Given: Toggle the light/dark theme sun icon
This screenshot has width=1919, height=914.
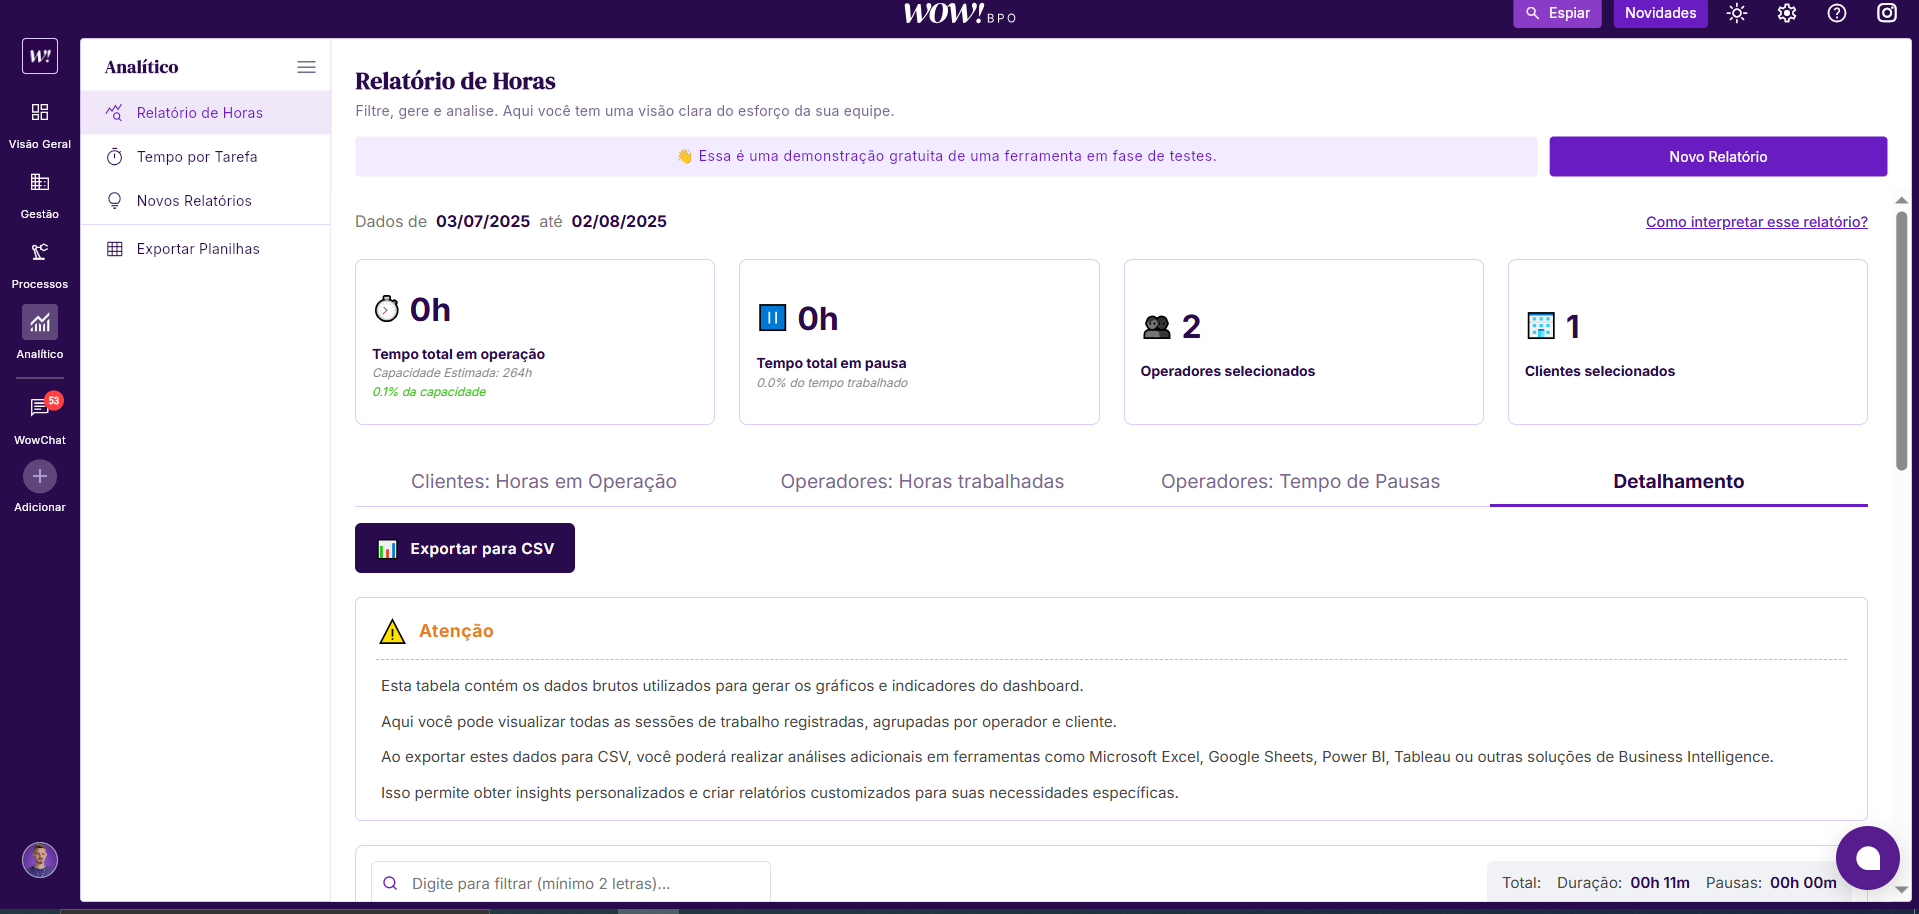Looking at the screenshot, I should coord(1737,14).
